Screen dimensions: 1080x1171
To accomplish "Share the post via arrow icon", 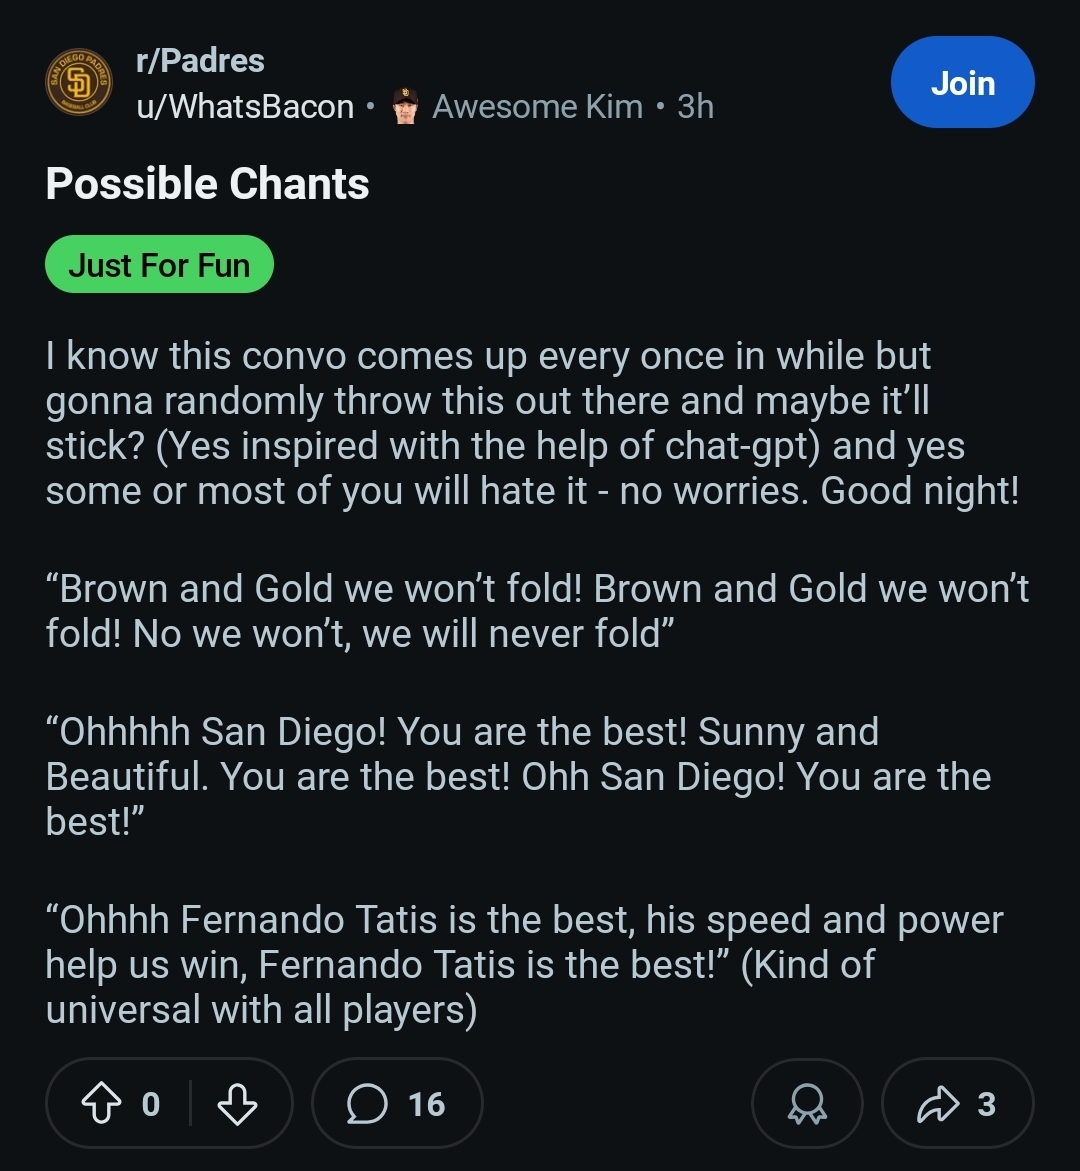I will [937, 1104].
